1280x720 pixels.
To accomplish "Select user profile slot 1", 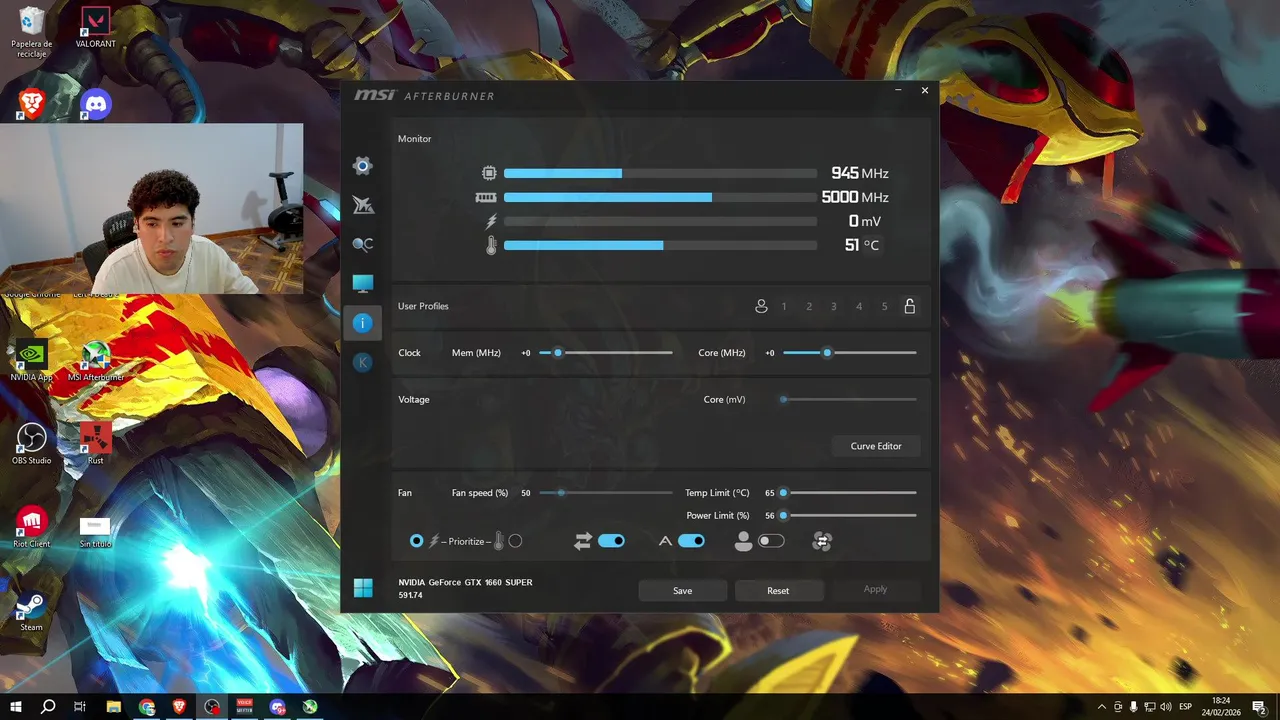I will pos(784,307).
